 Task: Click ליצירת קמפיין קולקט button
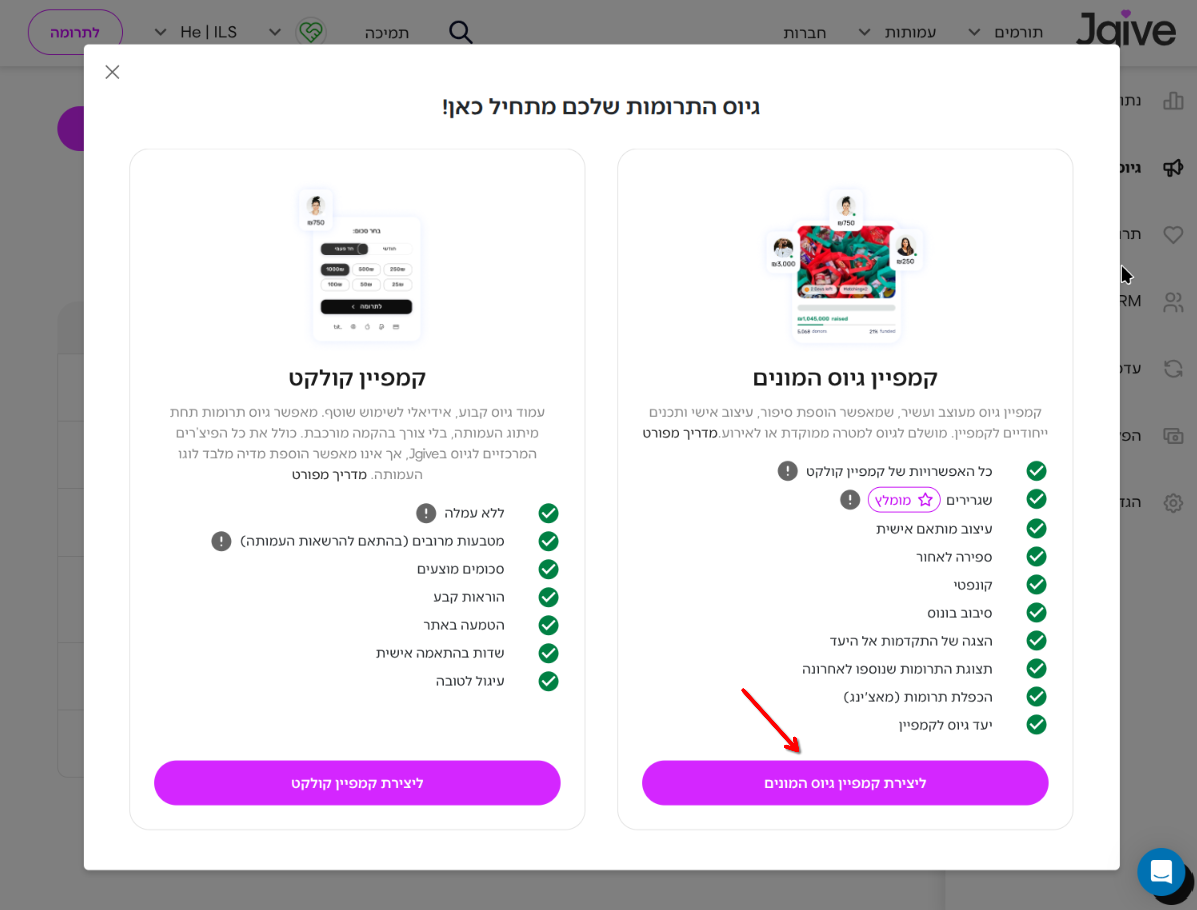coord(357,783)
